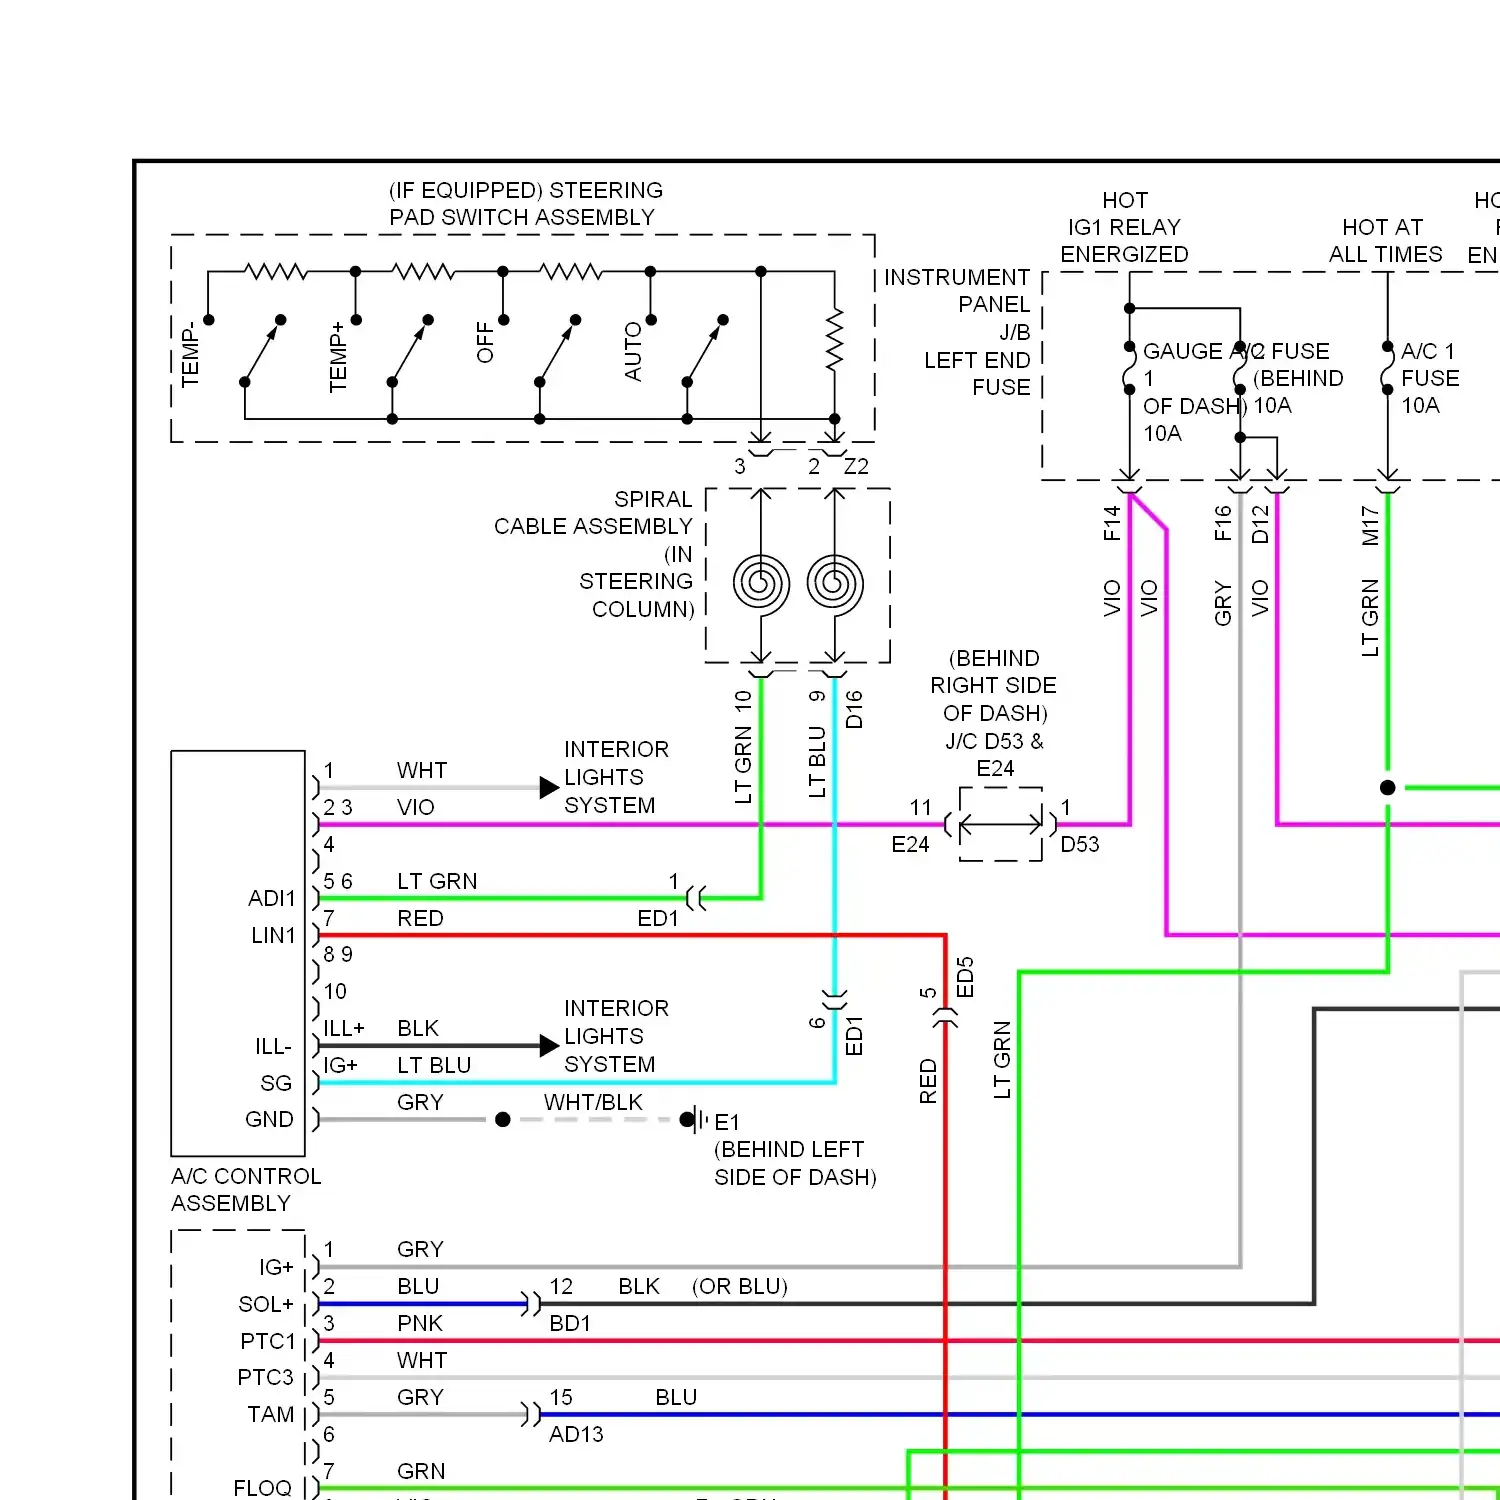Viewport: 1500px width, 1500px height.
Task: Click the "AUTO" switch label
Action: [633, 351]
